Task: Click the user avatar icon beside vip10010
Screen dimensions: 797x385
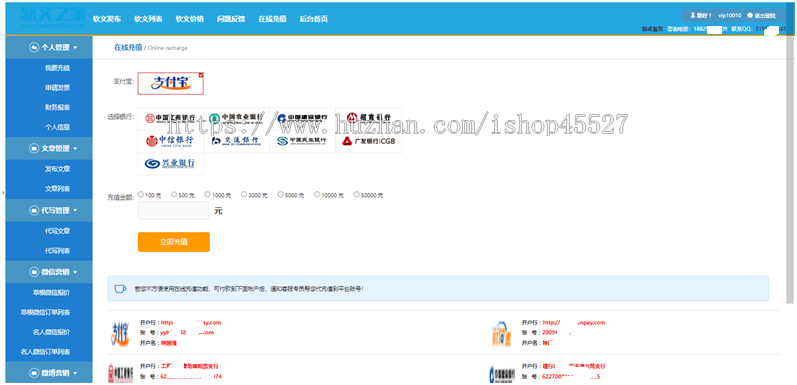Action: coord(692,16)
